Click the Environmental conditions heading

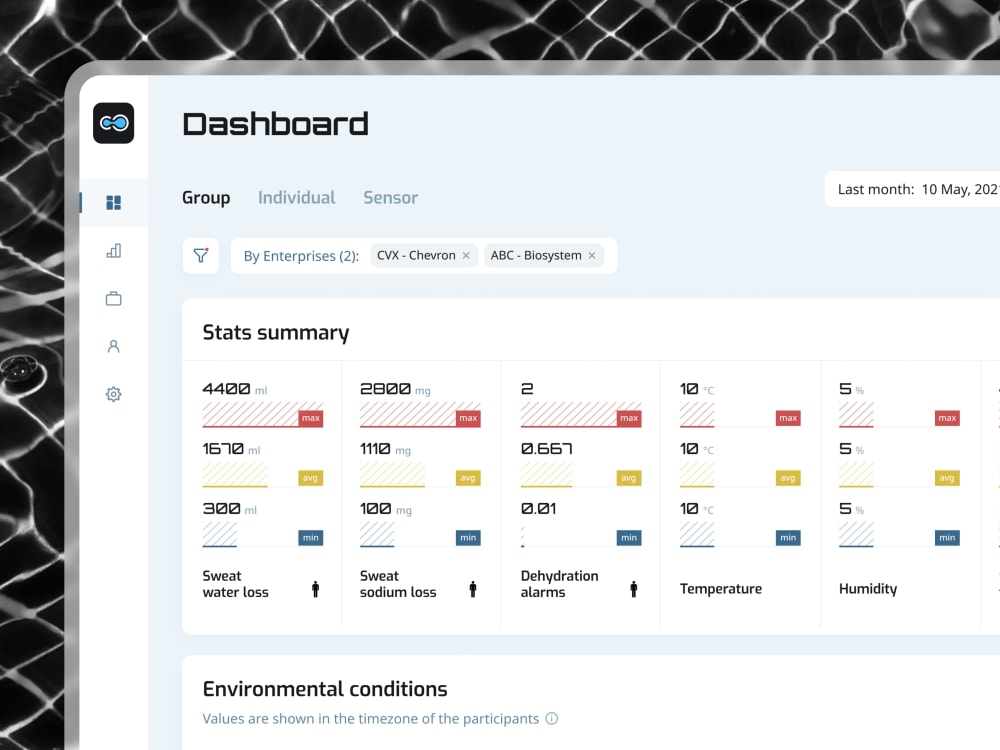click(325, 689)
